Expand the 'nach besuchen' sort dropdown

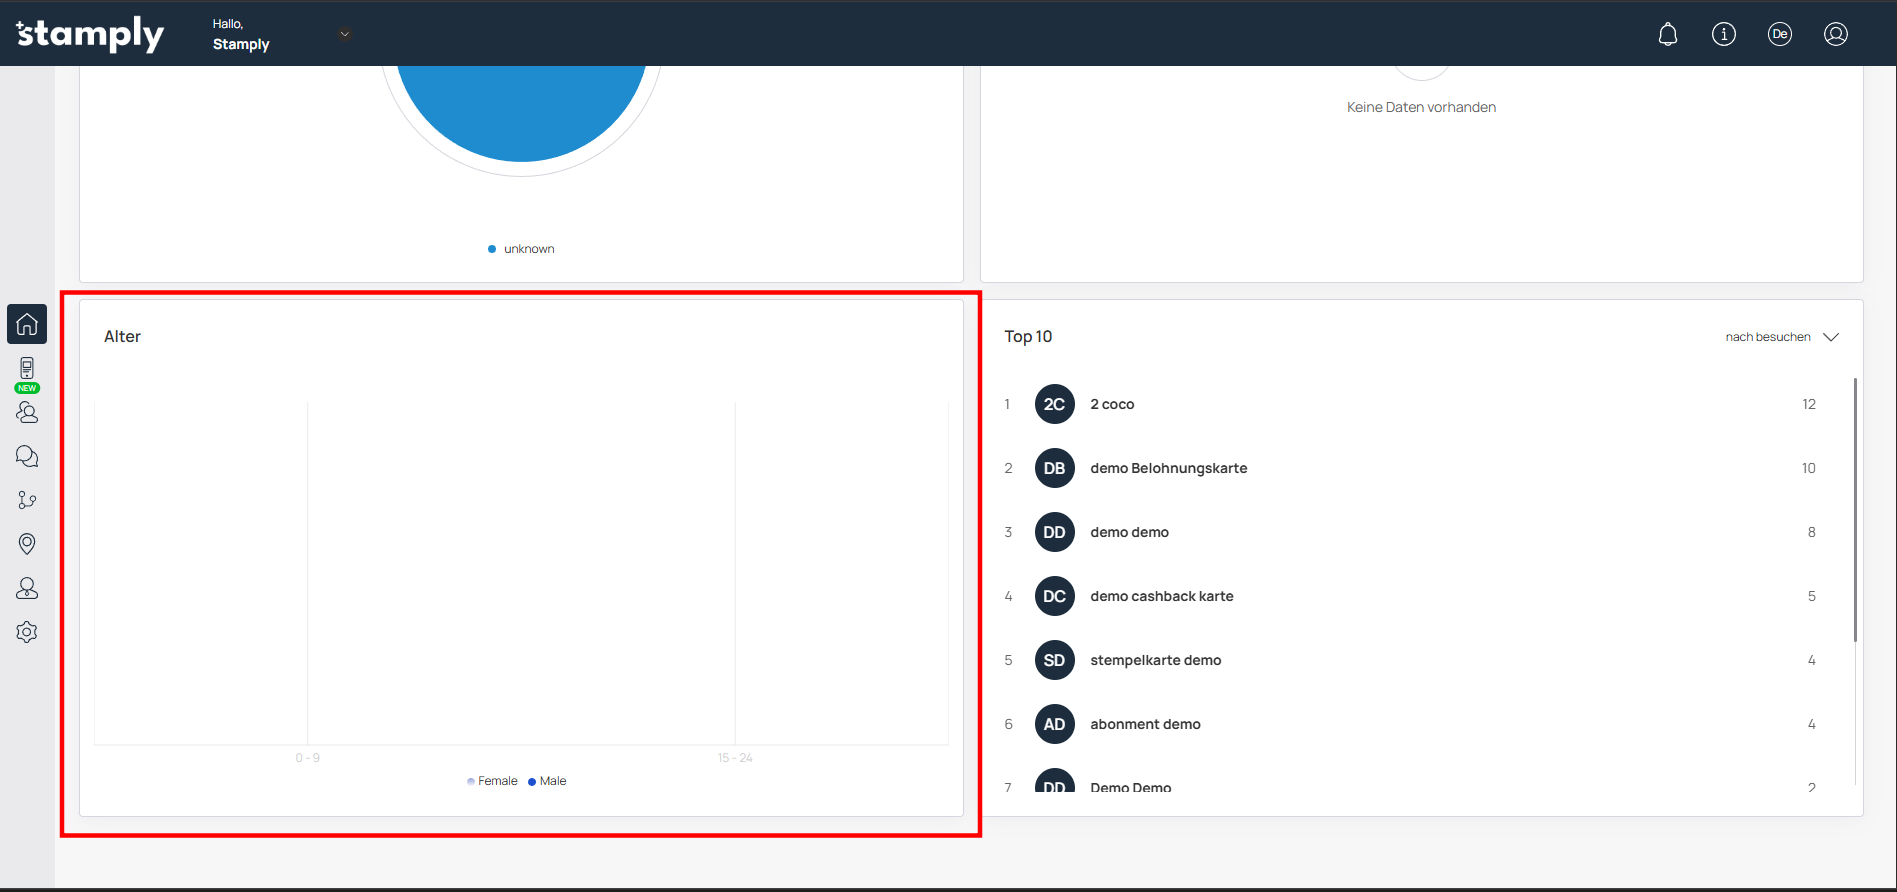click(1781, 337)
